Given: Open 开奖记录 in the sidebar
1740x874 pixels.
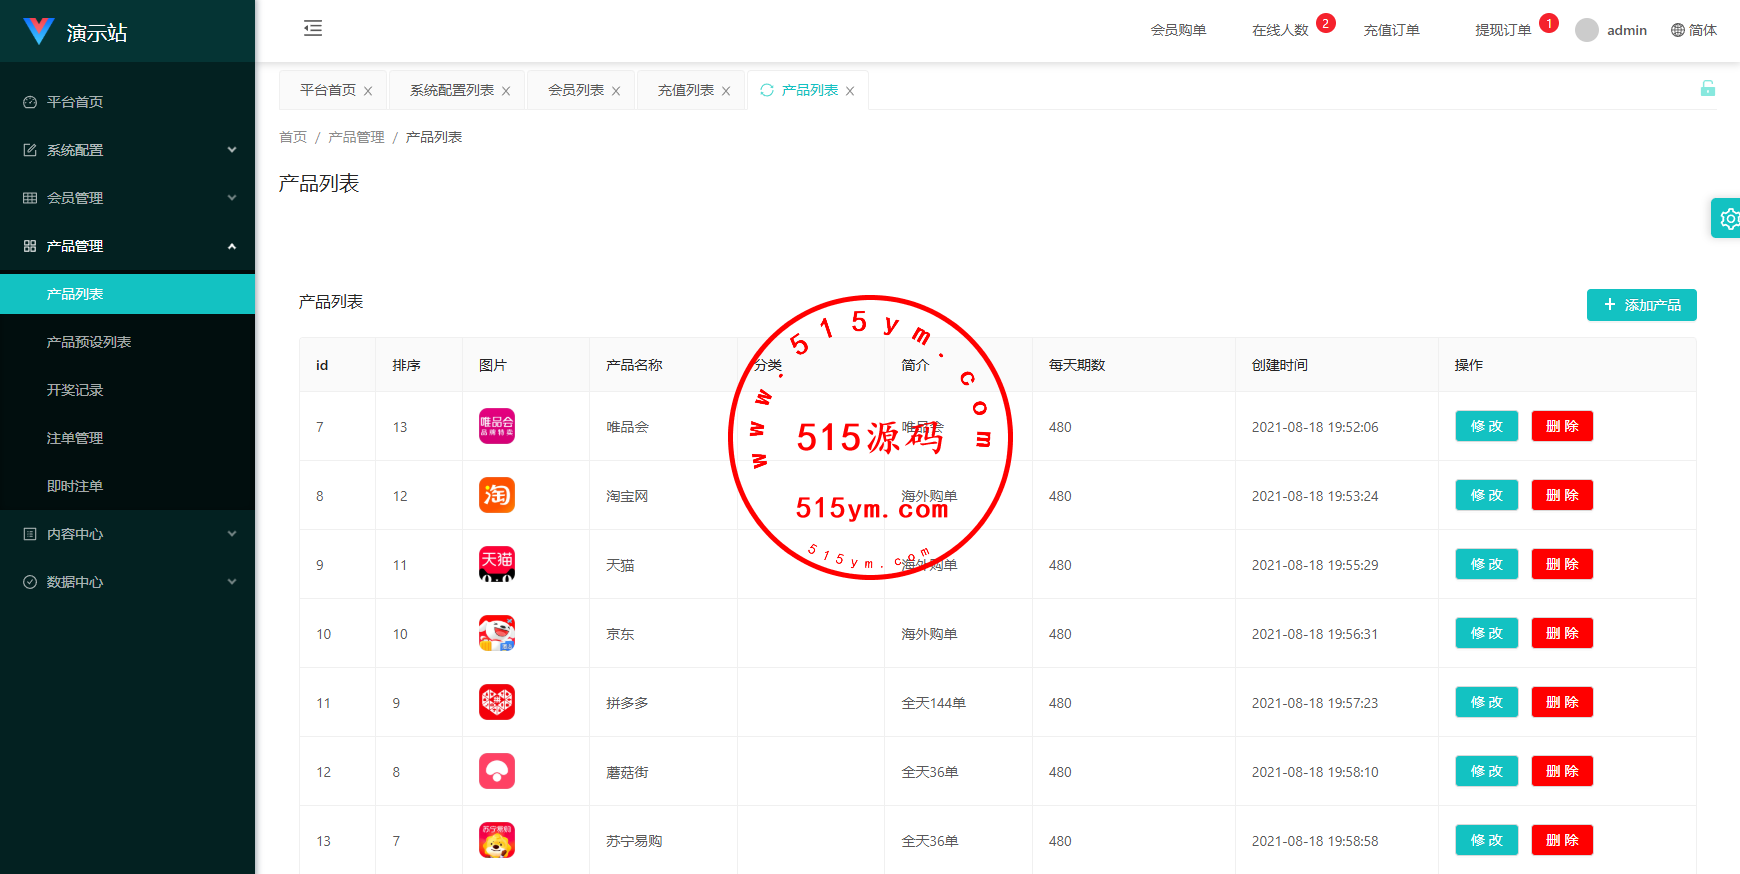Looking at the screenshot, I should pyautogui.click(x=75, y=390).
